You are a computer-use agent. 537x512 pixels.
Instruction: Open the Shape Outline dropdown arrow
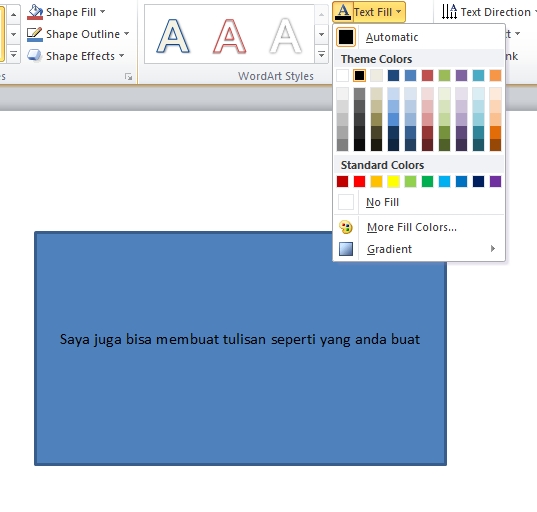pos(126,34)
